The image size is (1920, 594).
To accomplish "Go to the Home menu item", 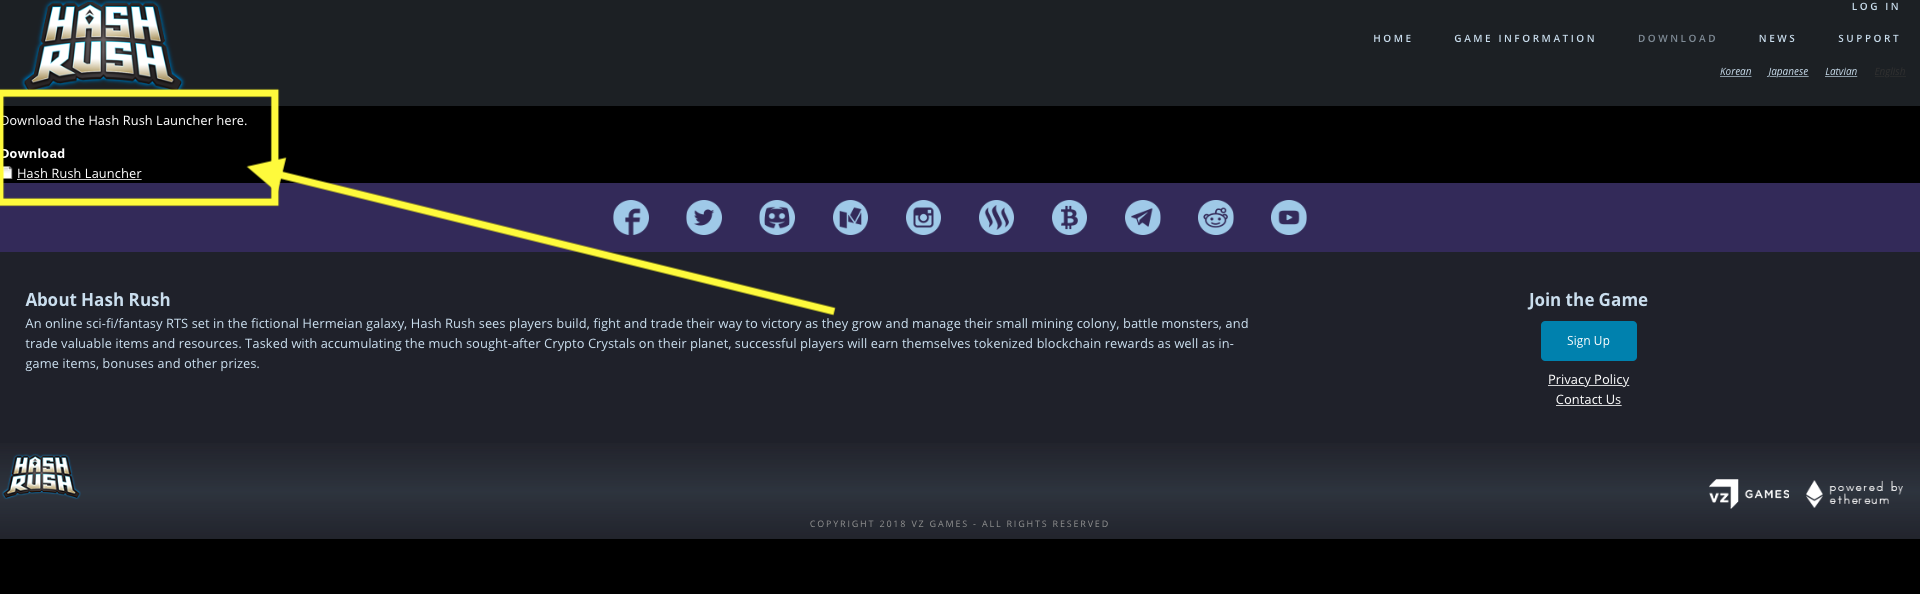I will (1393, 39).
